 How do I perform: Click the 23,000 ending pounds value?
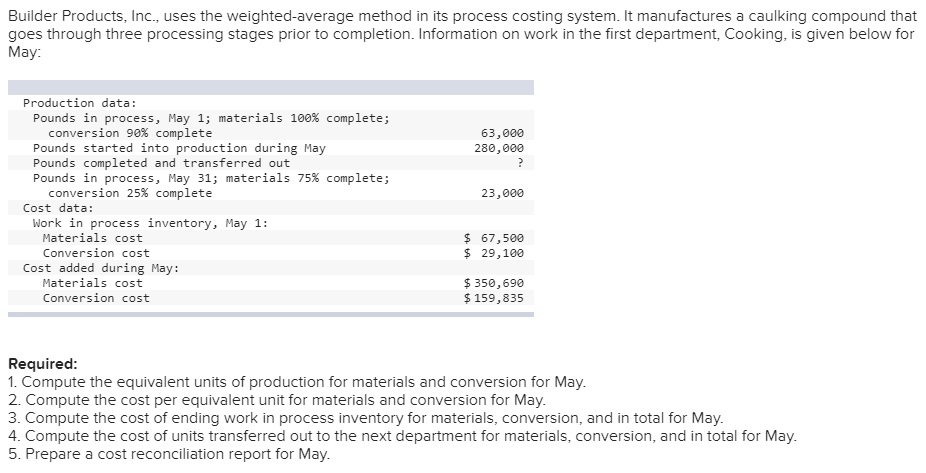coord(503,193)
